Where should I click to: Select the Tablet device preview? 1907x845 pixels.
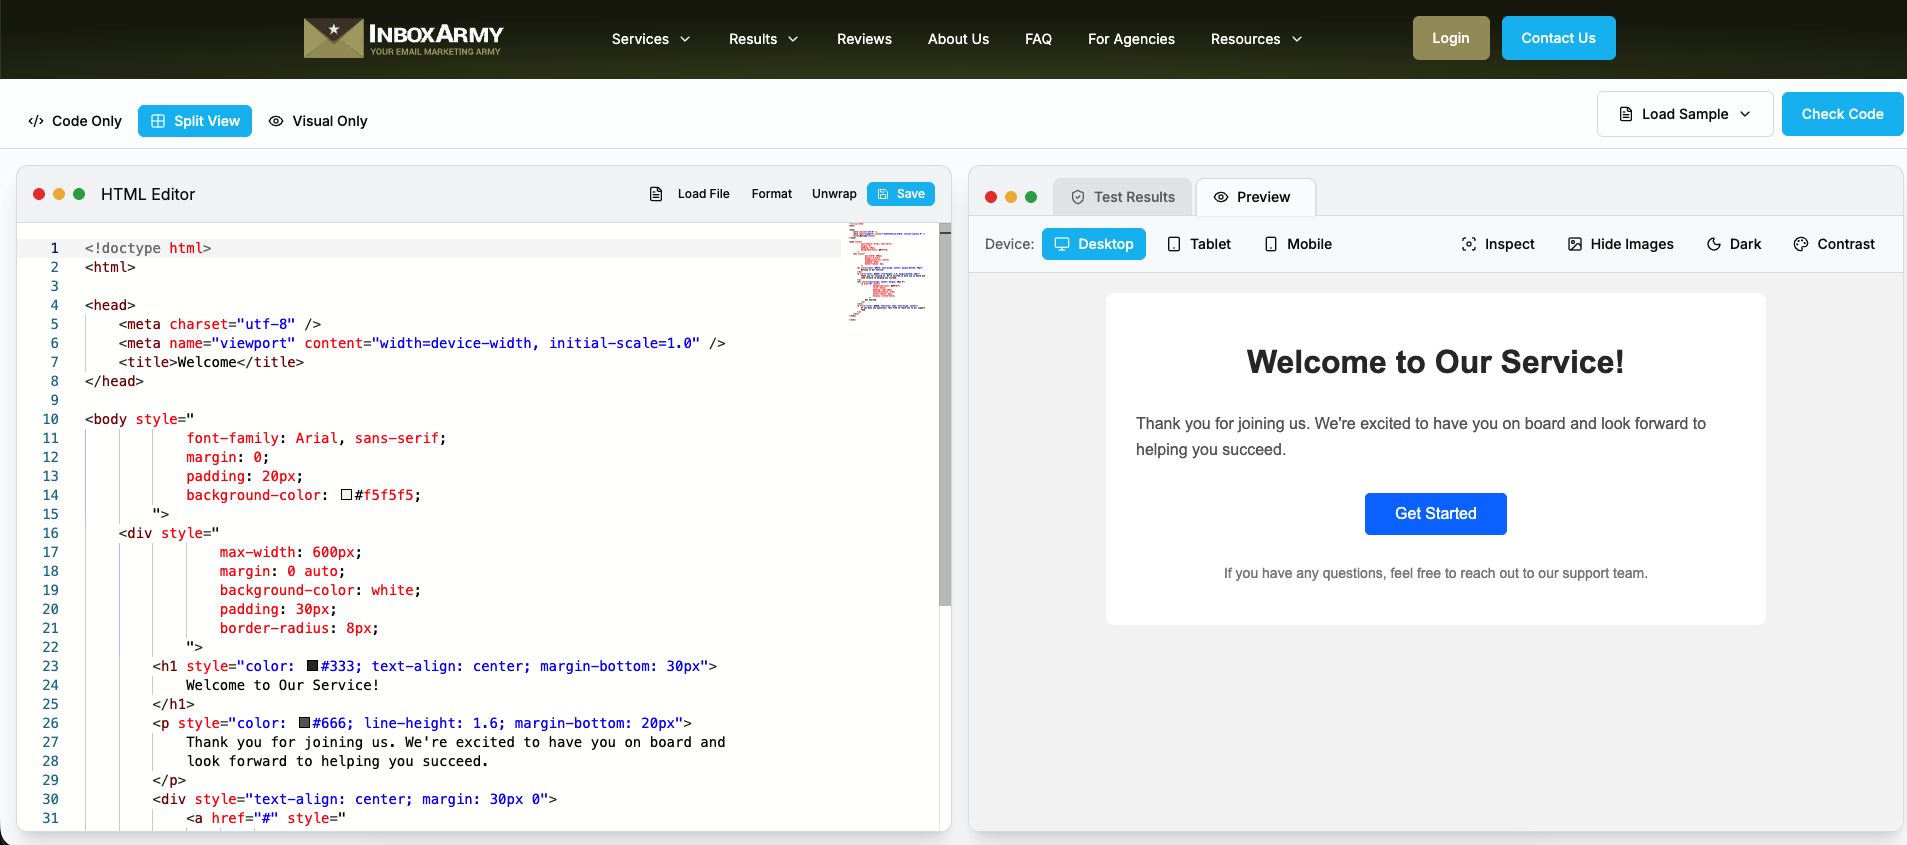(1198, 244)
